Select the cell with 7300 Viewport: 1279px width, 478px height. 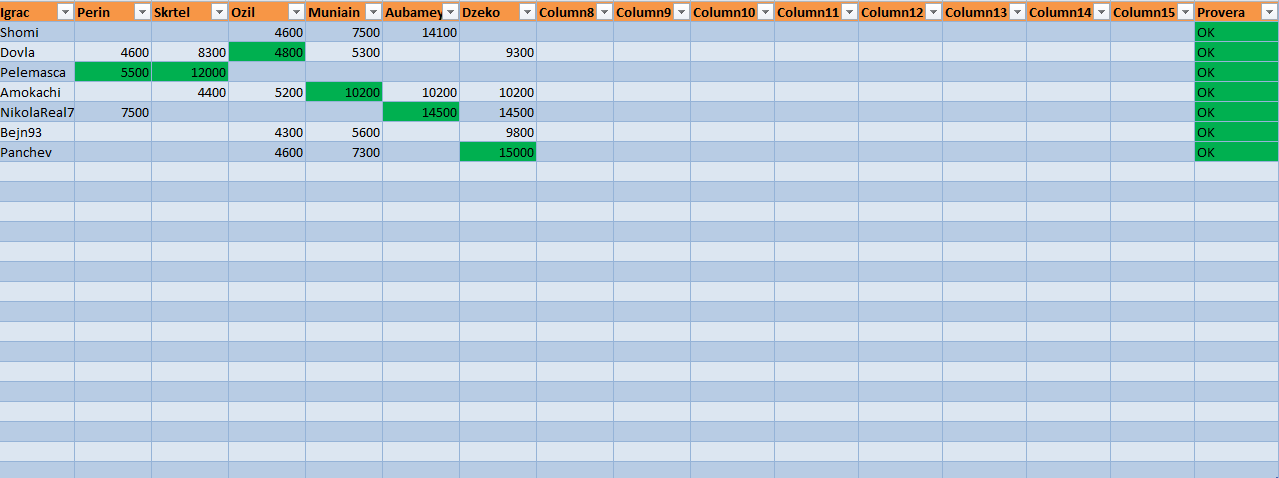(x=344, y=152)
